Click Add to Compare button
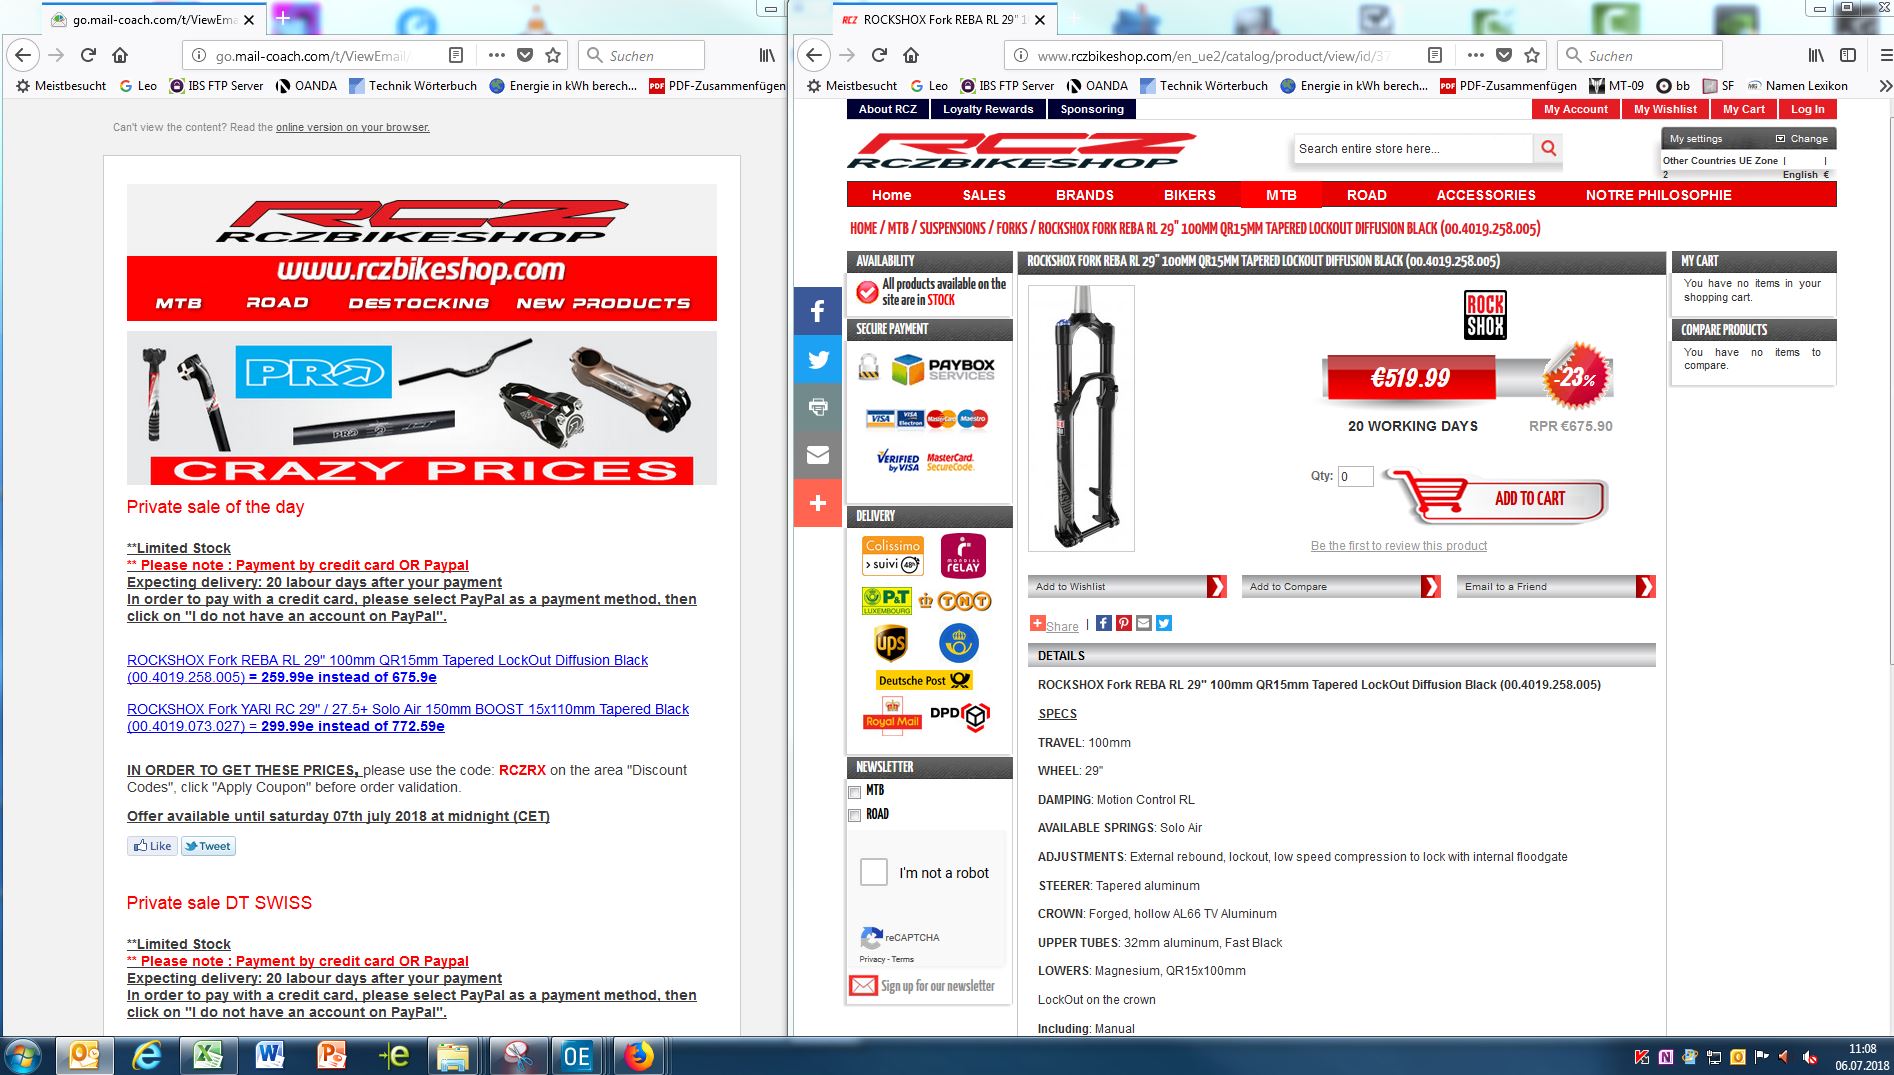The height and width of the screenshot is (1075, 1894). (x=1341, y=587)
